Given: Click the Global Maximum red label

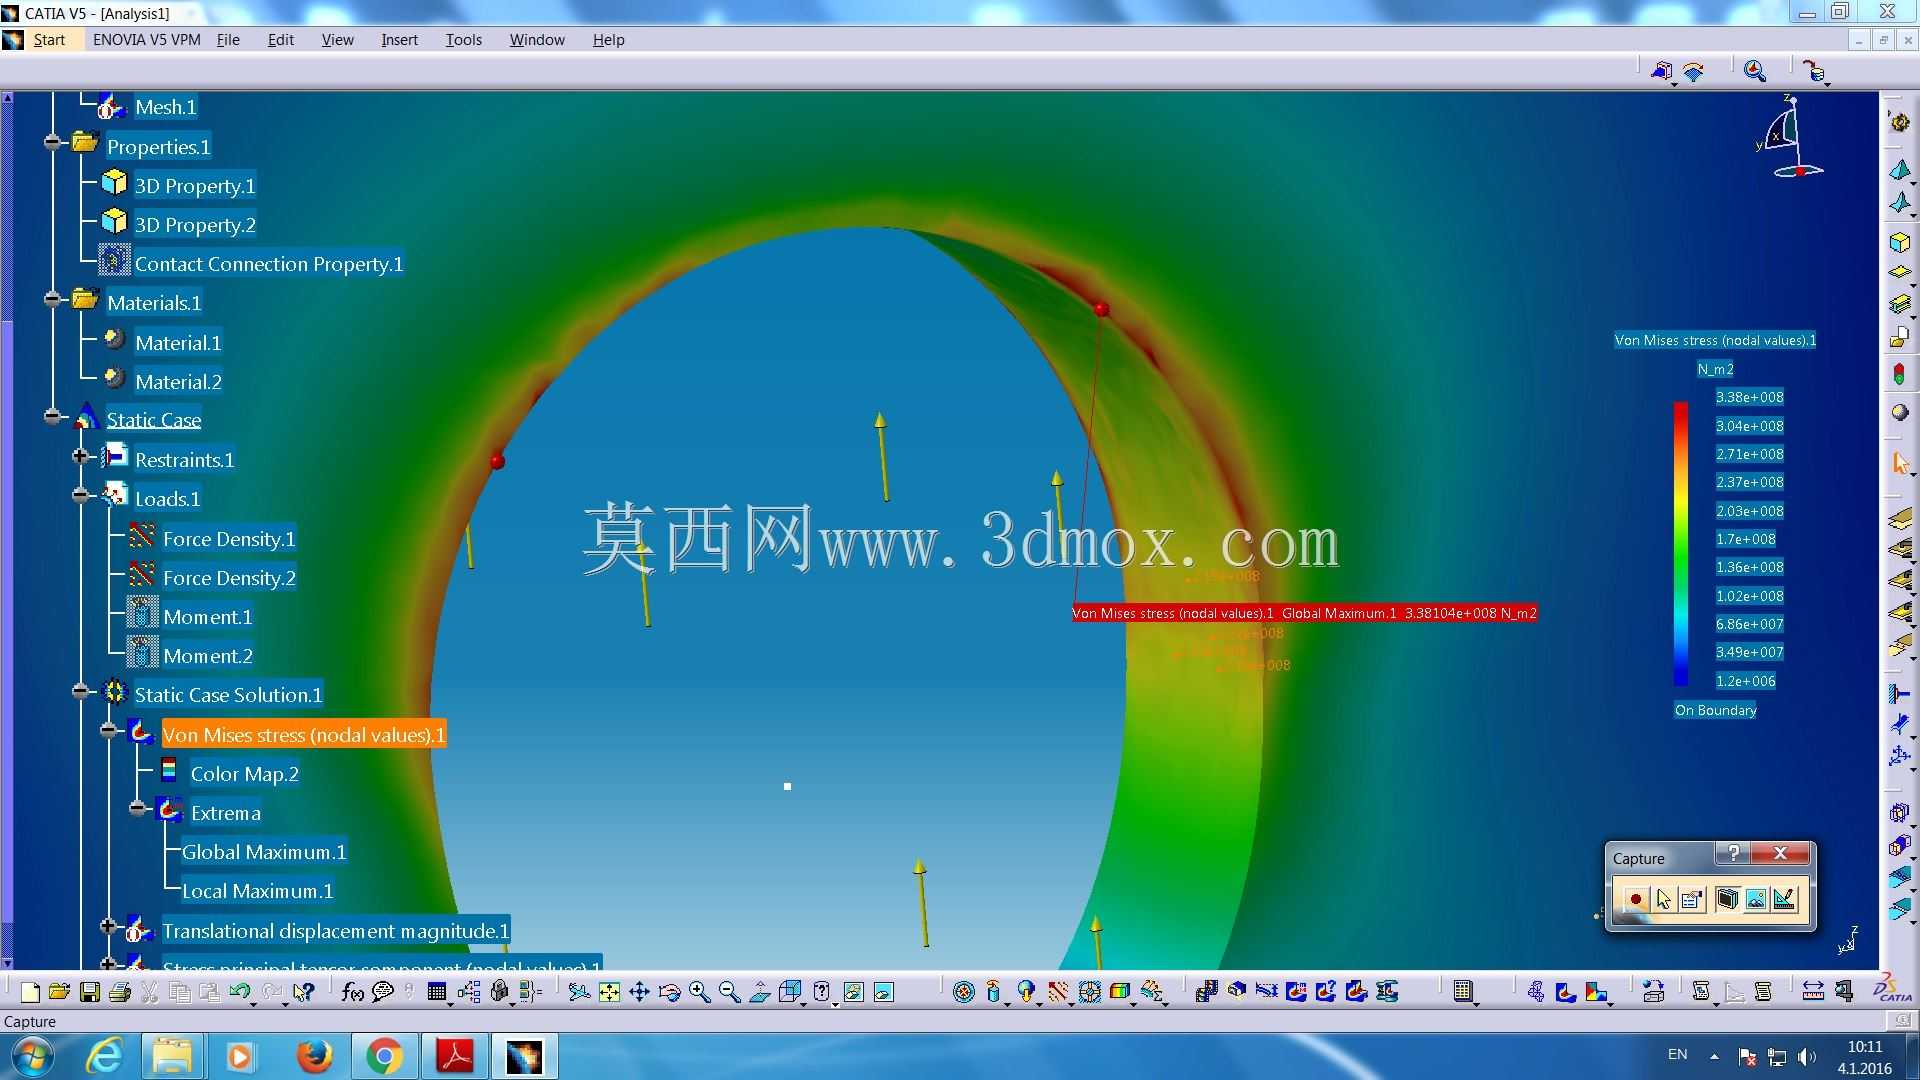Looking at the screenshot, I should (1304, 613).
